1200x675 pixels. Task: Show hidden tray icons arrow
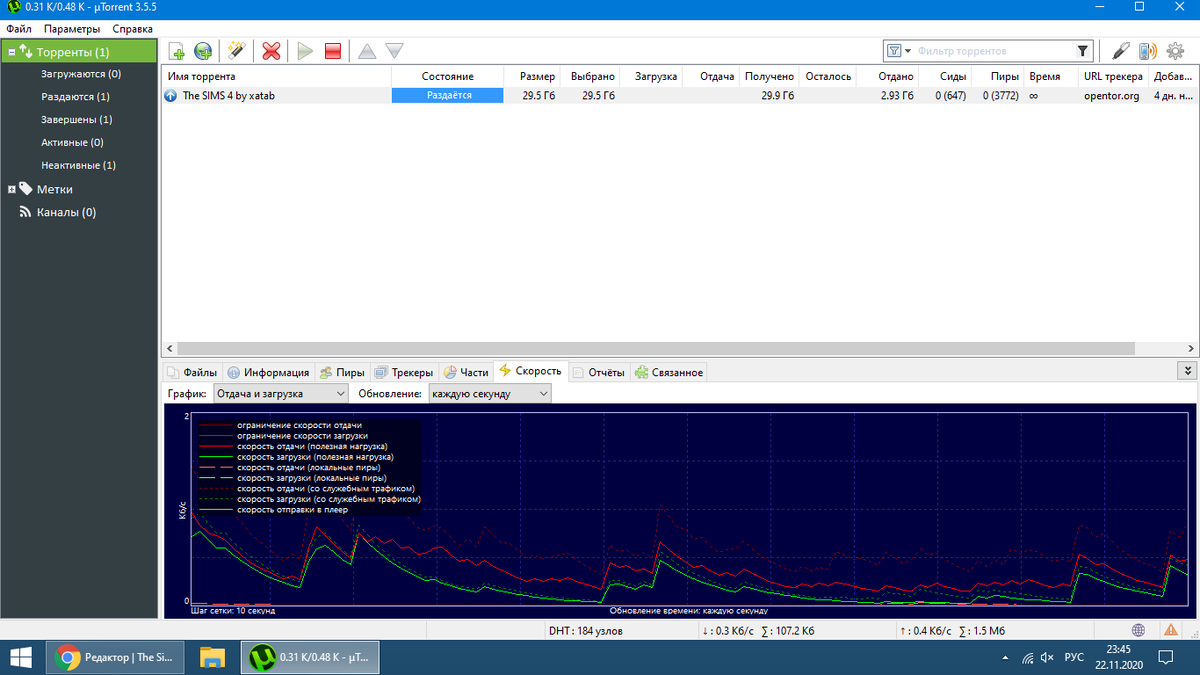(1005, 657)
